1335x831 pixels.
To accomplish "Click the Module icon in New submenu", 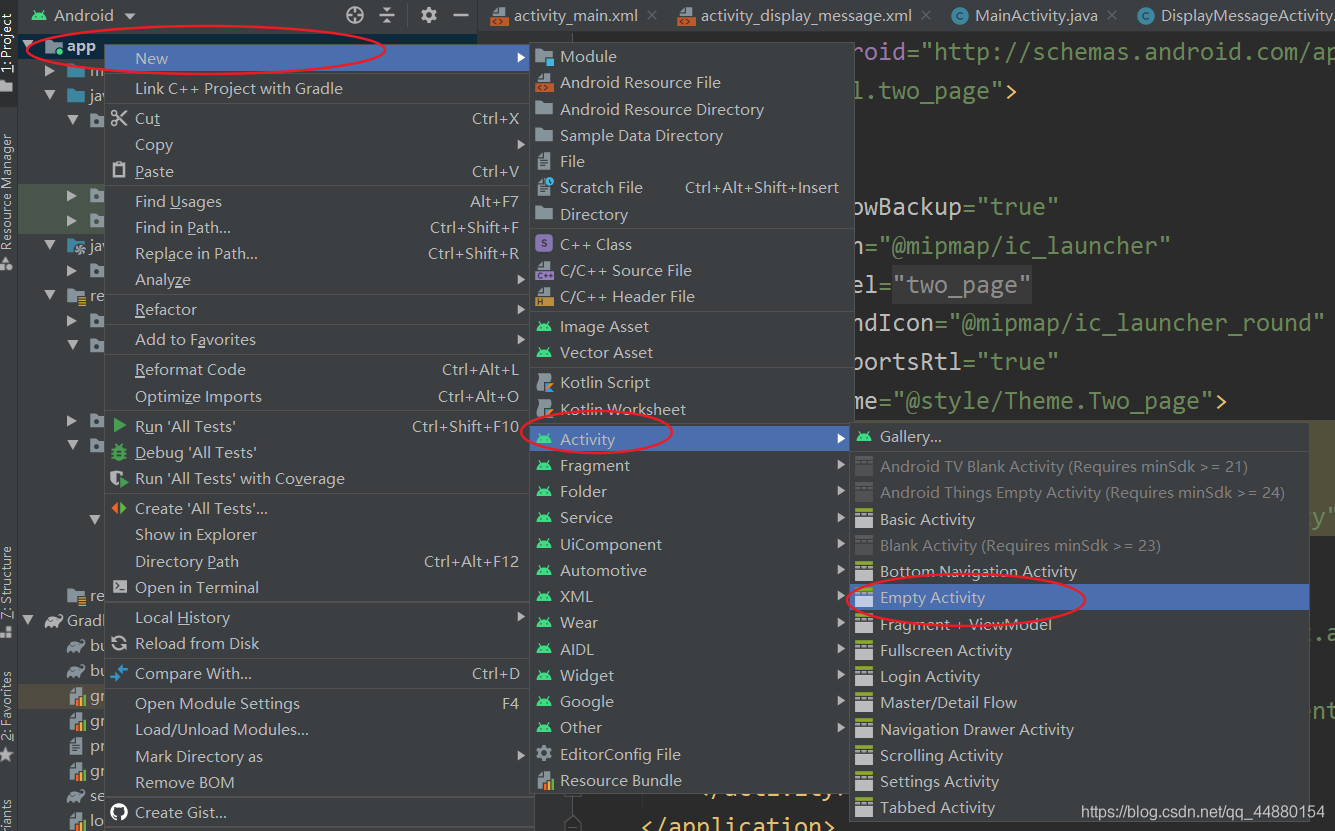I will click(x=544, y=57).
